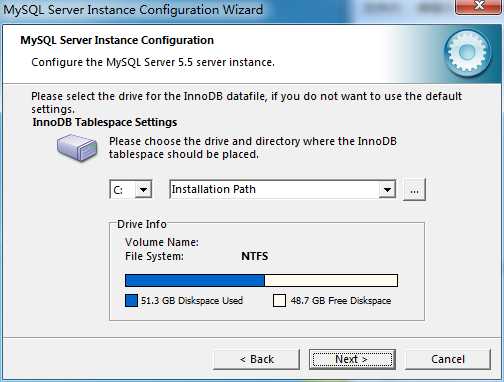Click the 48.7 GB Free Diskspace label
The height and width of the screenshot is (382, 504).
pos(341,301)
